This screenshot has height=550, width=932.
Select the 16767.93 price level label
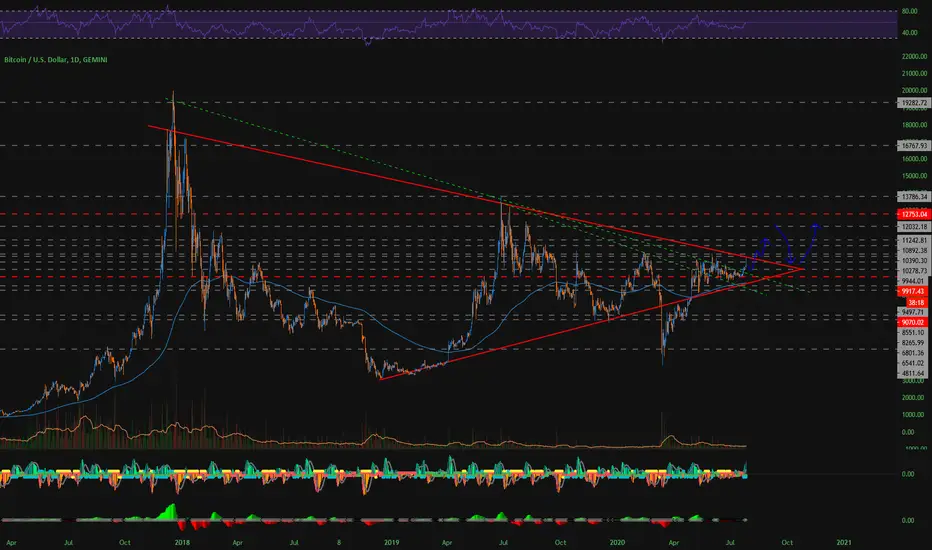pyautogui.click(x=914, y=145)
